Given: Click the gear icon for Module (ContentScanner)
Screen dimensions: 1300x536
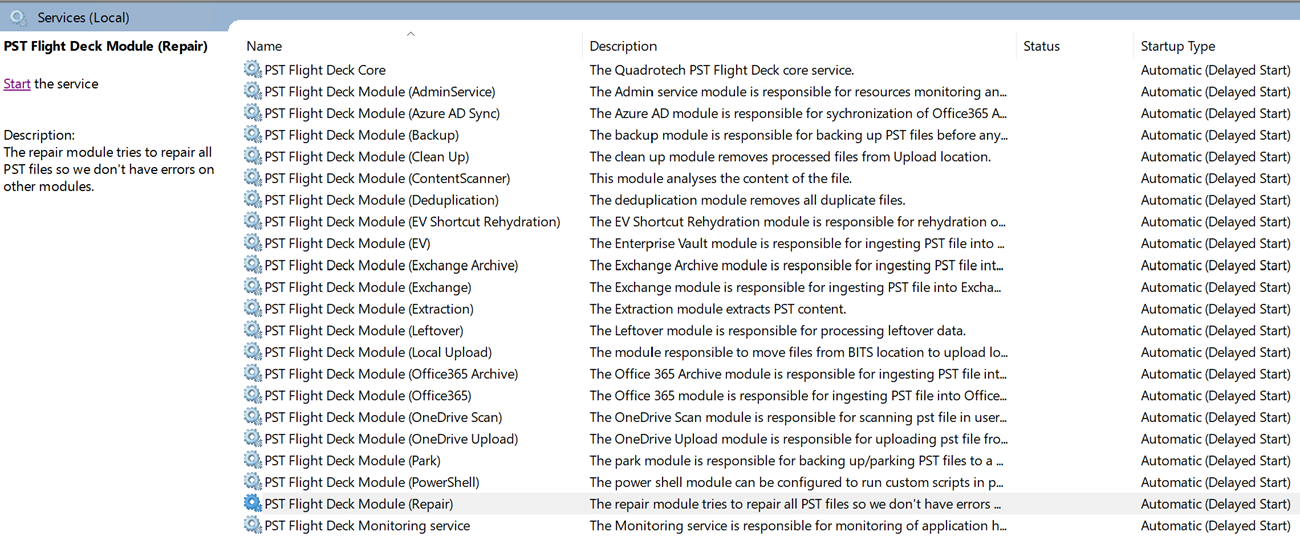Looking at the screenshot, I should 253,178.
